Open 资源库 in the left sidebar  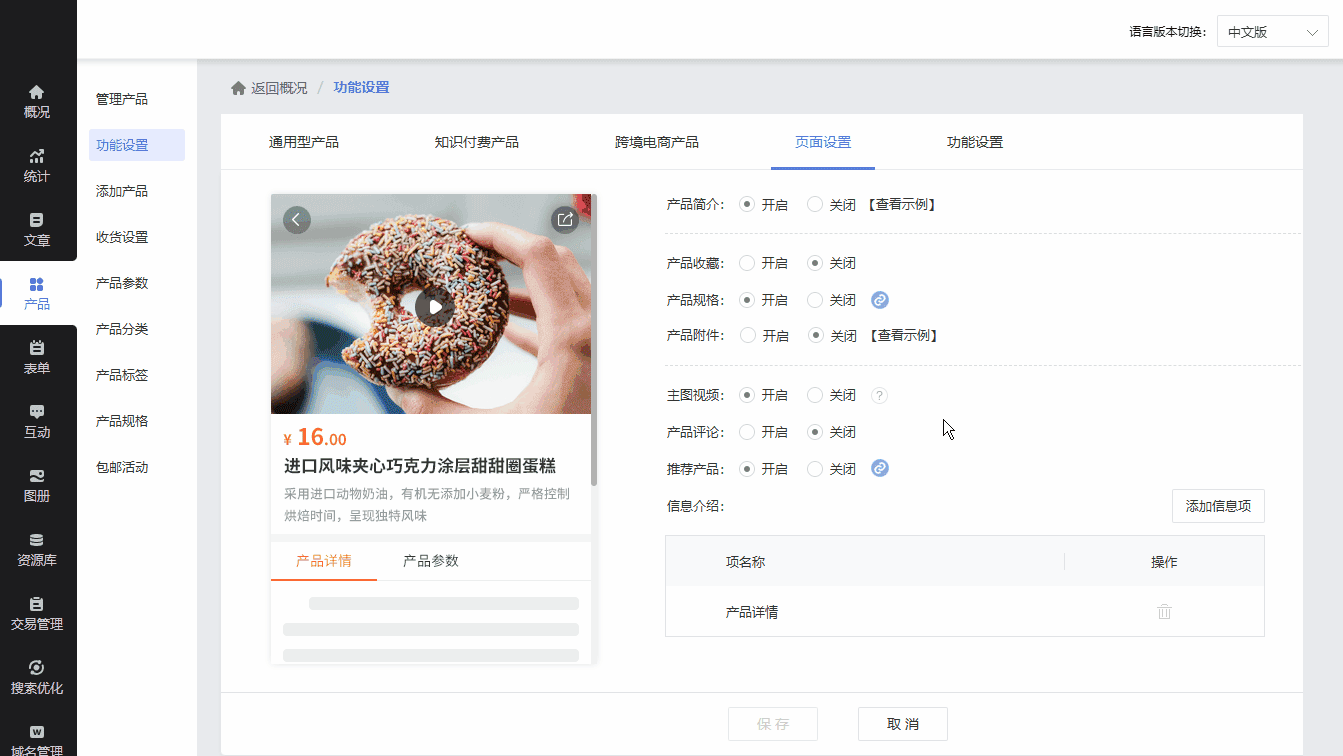(x=37, y=550)
